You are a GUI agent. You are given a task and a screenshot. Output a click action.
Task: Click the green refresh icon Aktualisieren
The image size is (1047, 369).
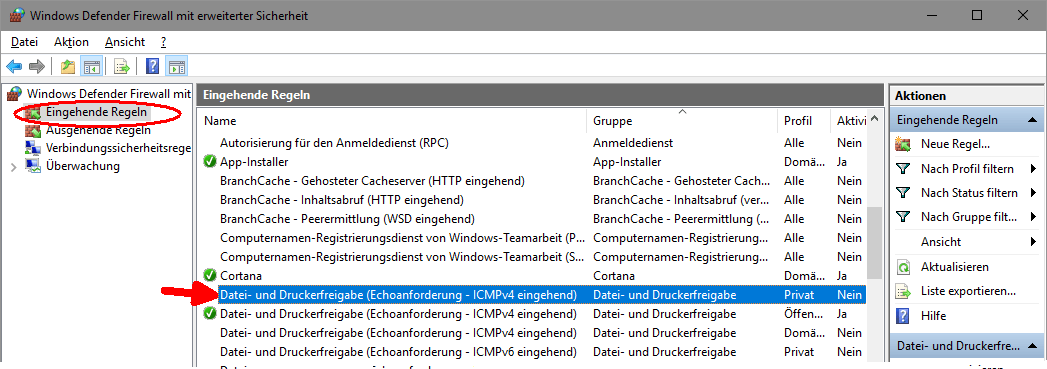pos(903,267)
